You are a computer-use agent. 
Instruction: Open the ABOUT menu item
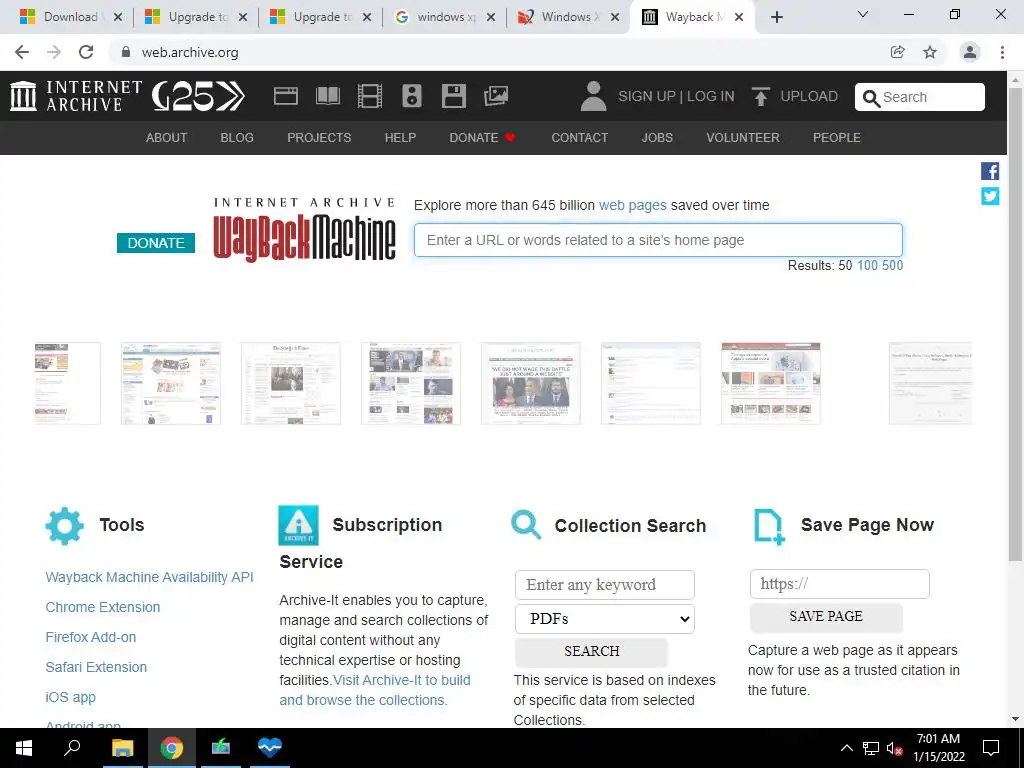click(167, 138)
